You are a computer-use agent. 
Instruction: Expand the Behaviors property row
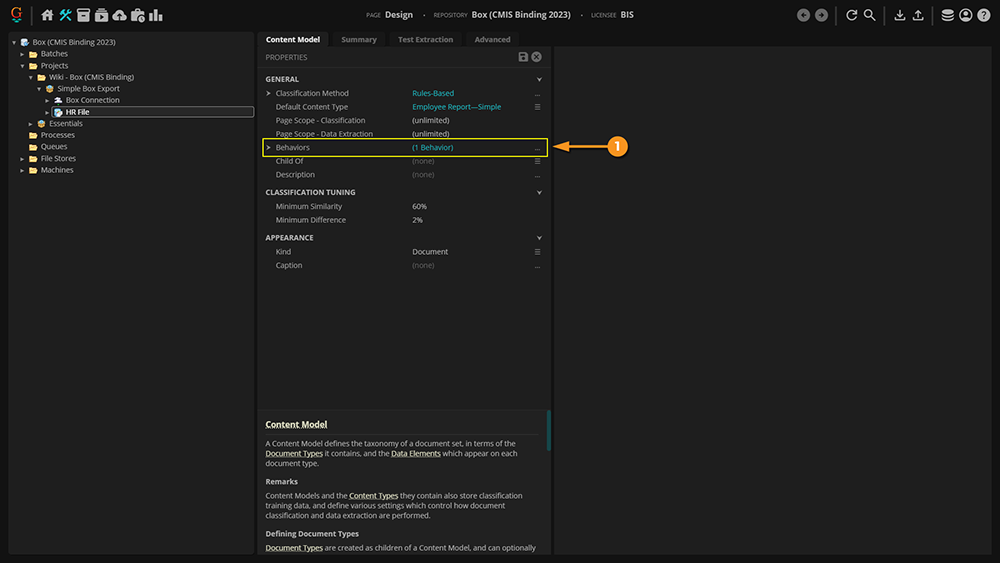268,148
